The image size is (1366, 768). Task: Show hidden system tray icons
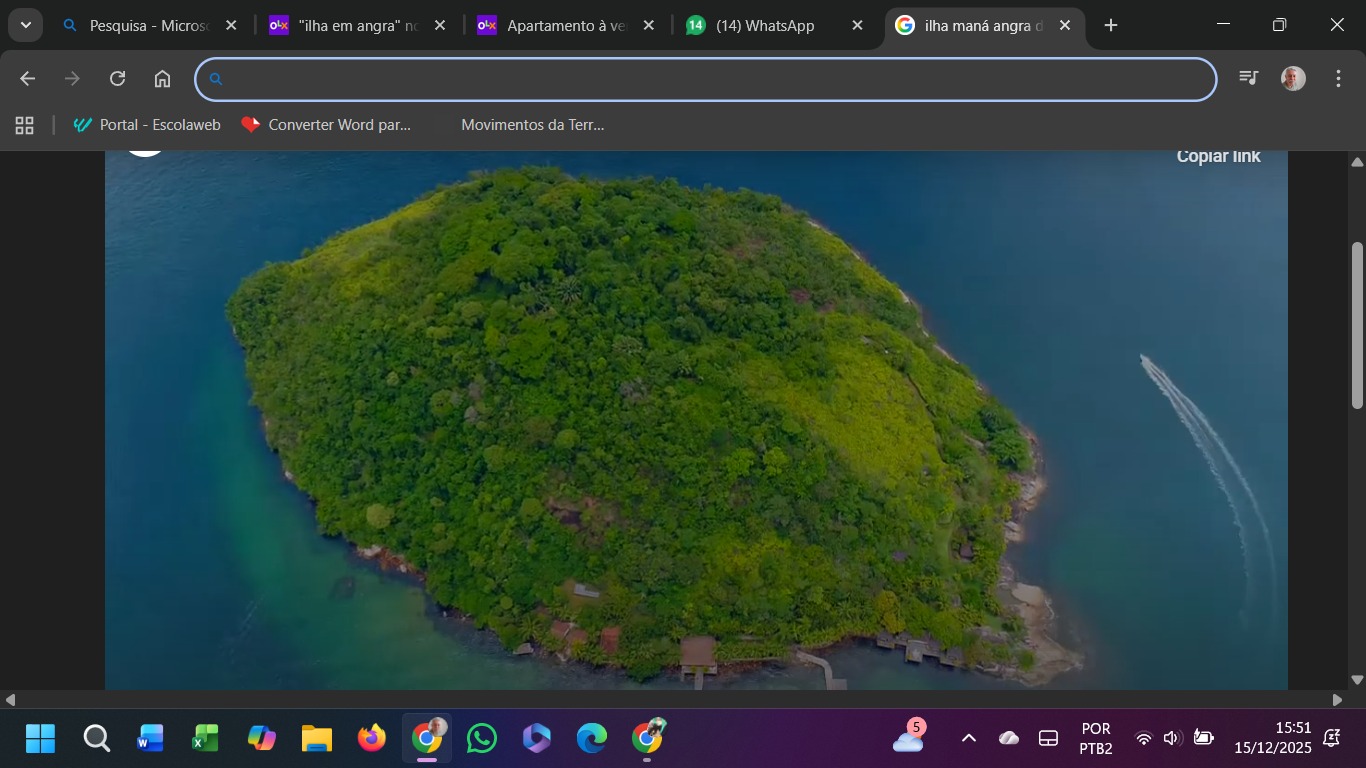pos(968,739)
